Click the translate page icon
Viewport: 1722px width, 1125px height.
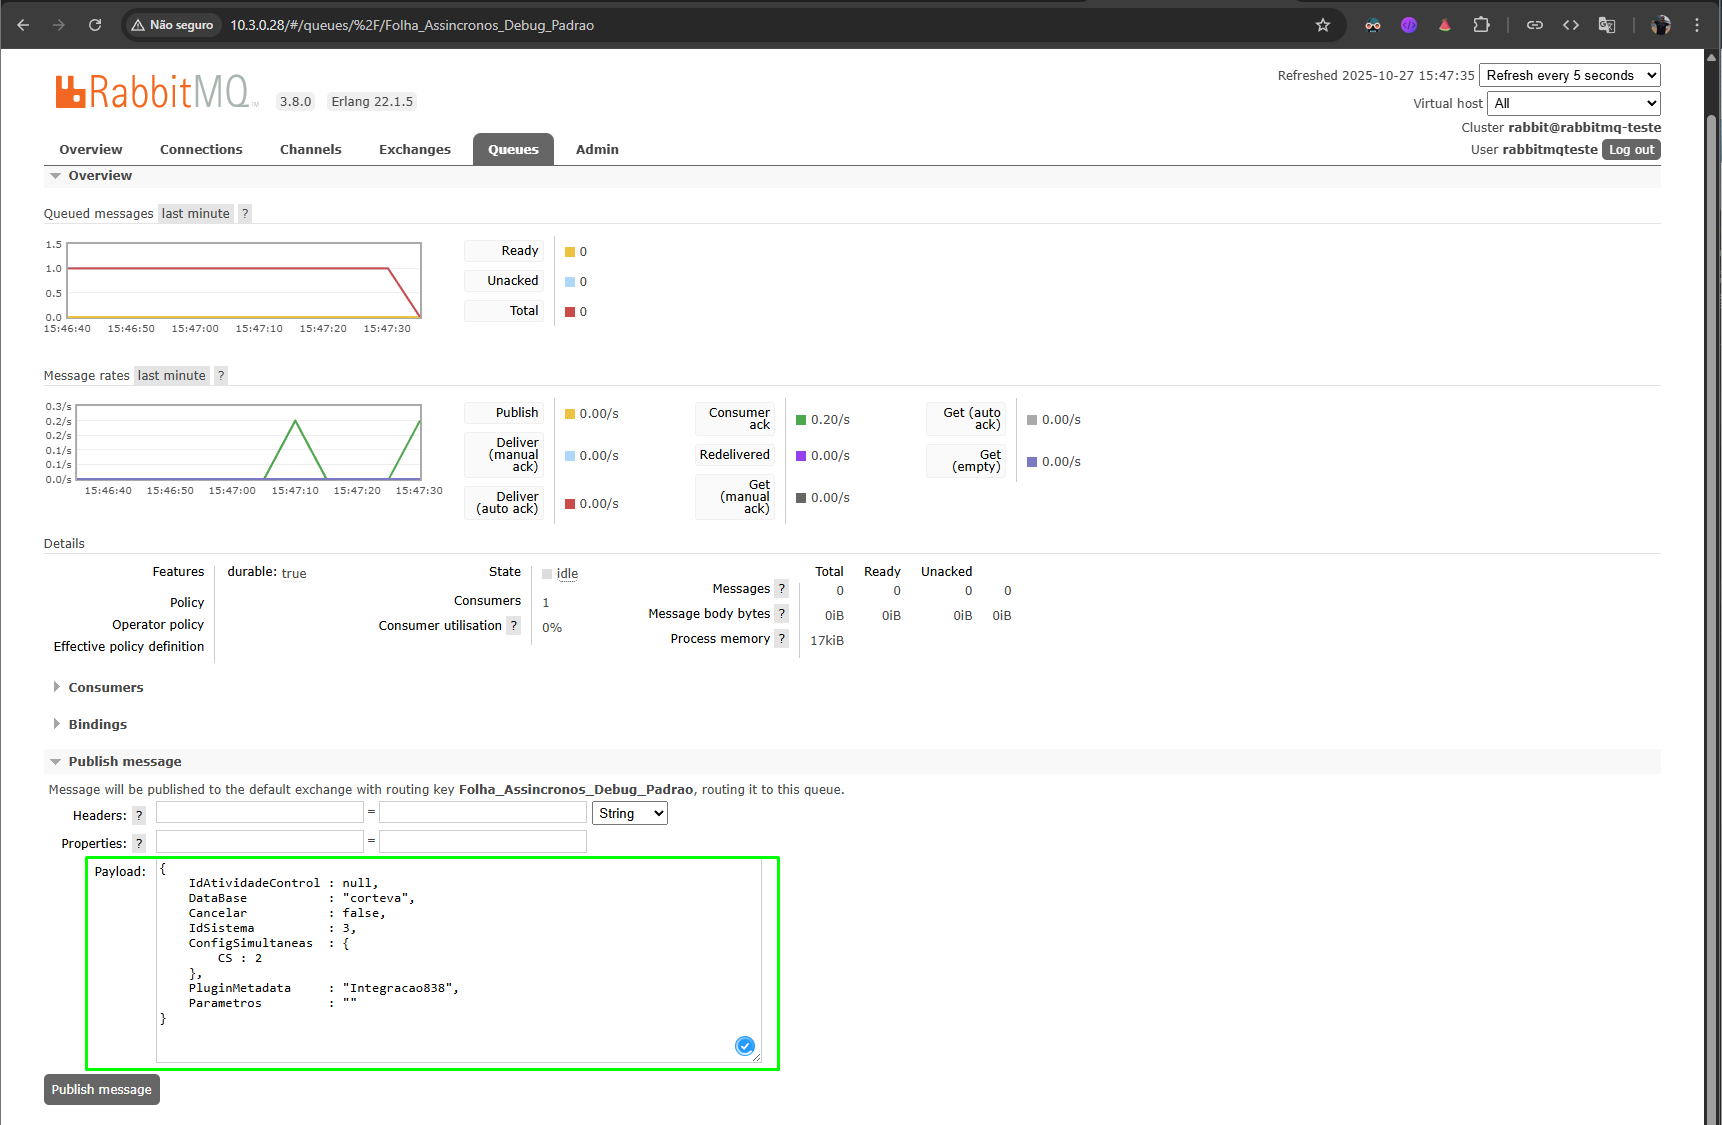point(1607,25)
